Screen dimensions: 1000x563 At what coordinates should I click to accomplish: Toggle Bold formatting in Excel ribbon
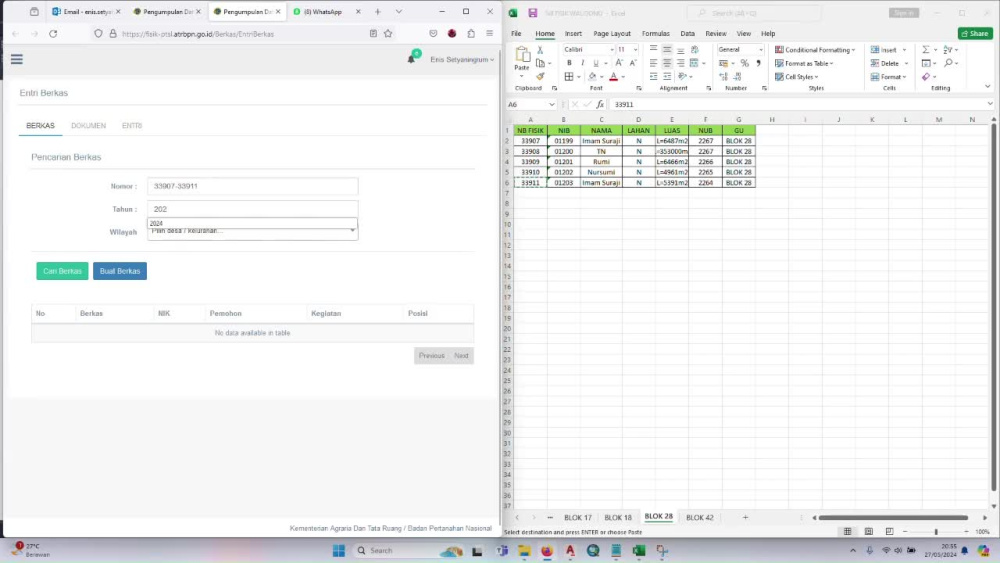tap(569, 63)
